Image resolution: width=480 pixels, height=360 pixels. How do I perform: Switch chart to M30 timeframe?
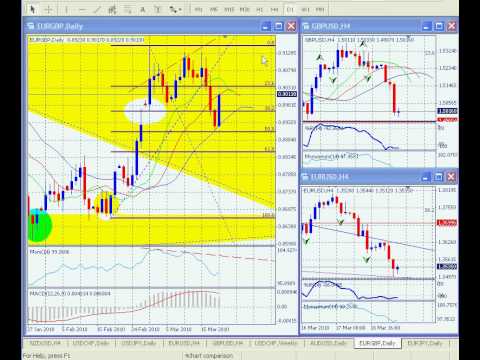click(245, 9)
